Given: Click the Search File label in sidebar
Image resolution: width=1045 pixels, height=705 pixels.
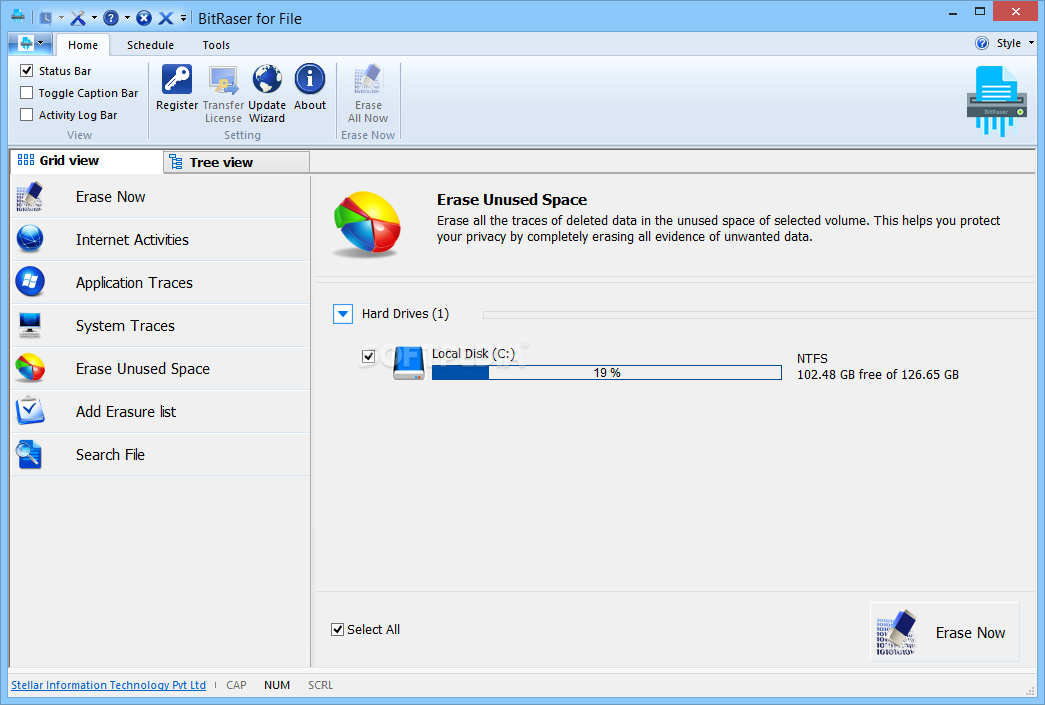Looking at the screenshot, I should [x=110, y=454].
